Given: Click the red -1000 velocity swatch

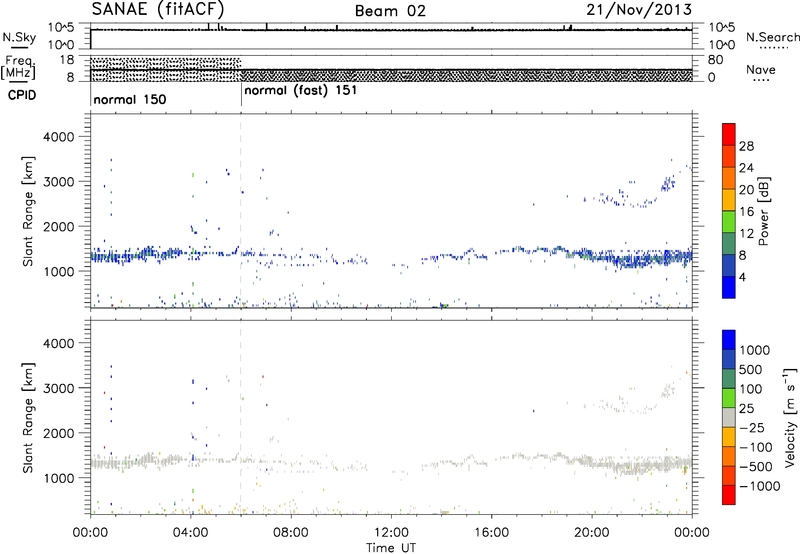Looking at the screenshot, I should point(729,495).
